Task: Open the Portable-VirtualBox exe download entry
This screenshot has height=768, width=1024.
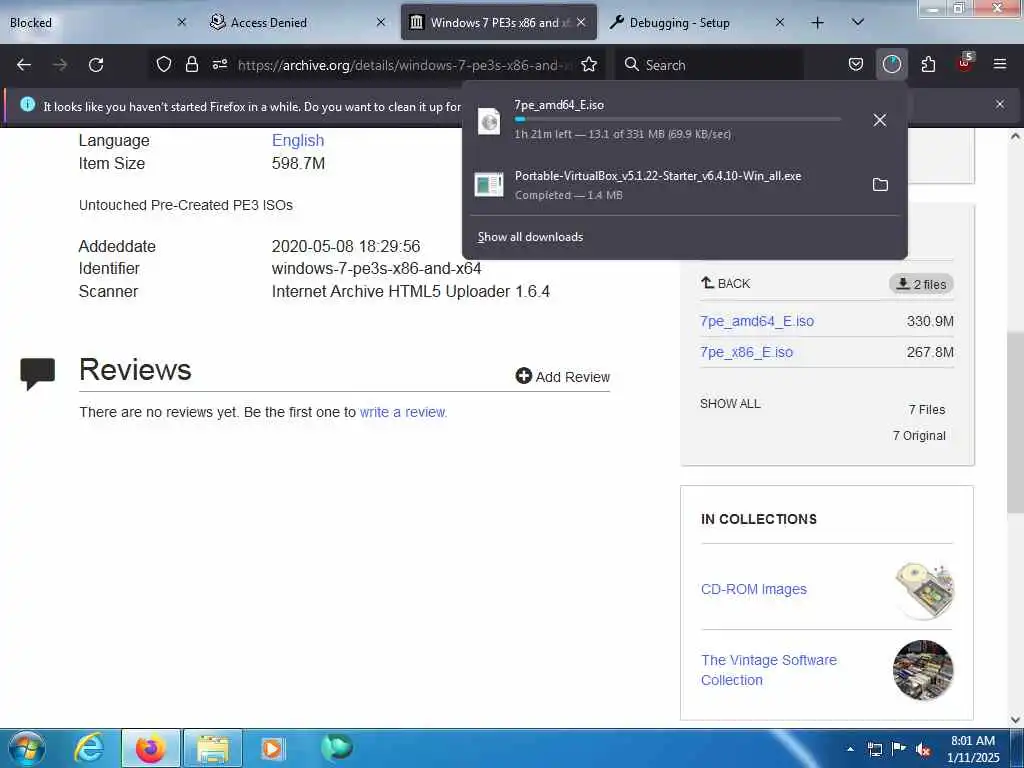Action: 665,185
